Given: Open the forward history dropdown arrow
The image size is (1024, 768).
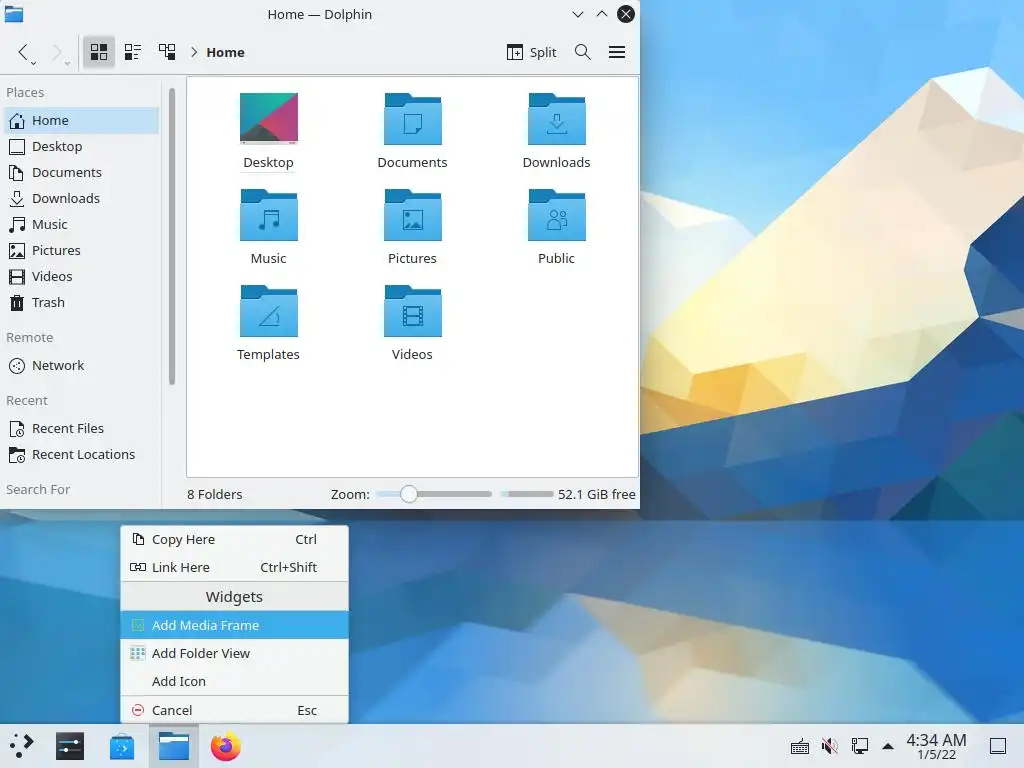Looking at the screenshot, I should [67, 63].
